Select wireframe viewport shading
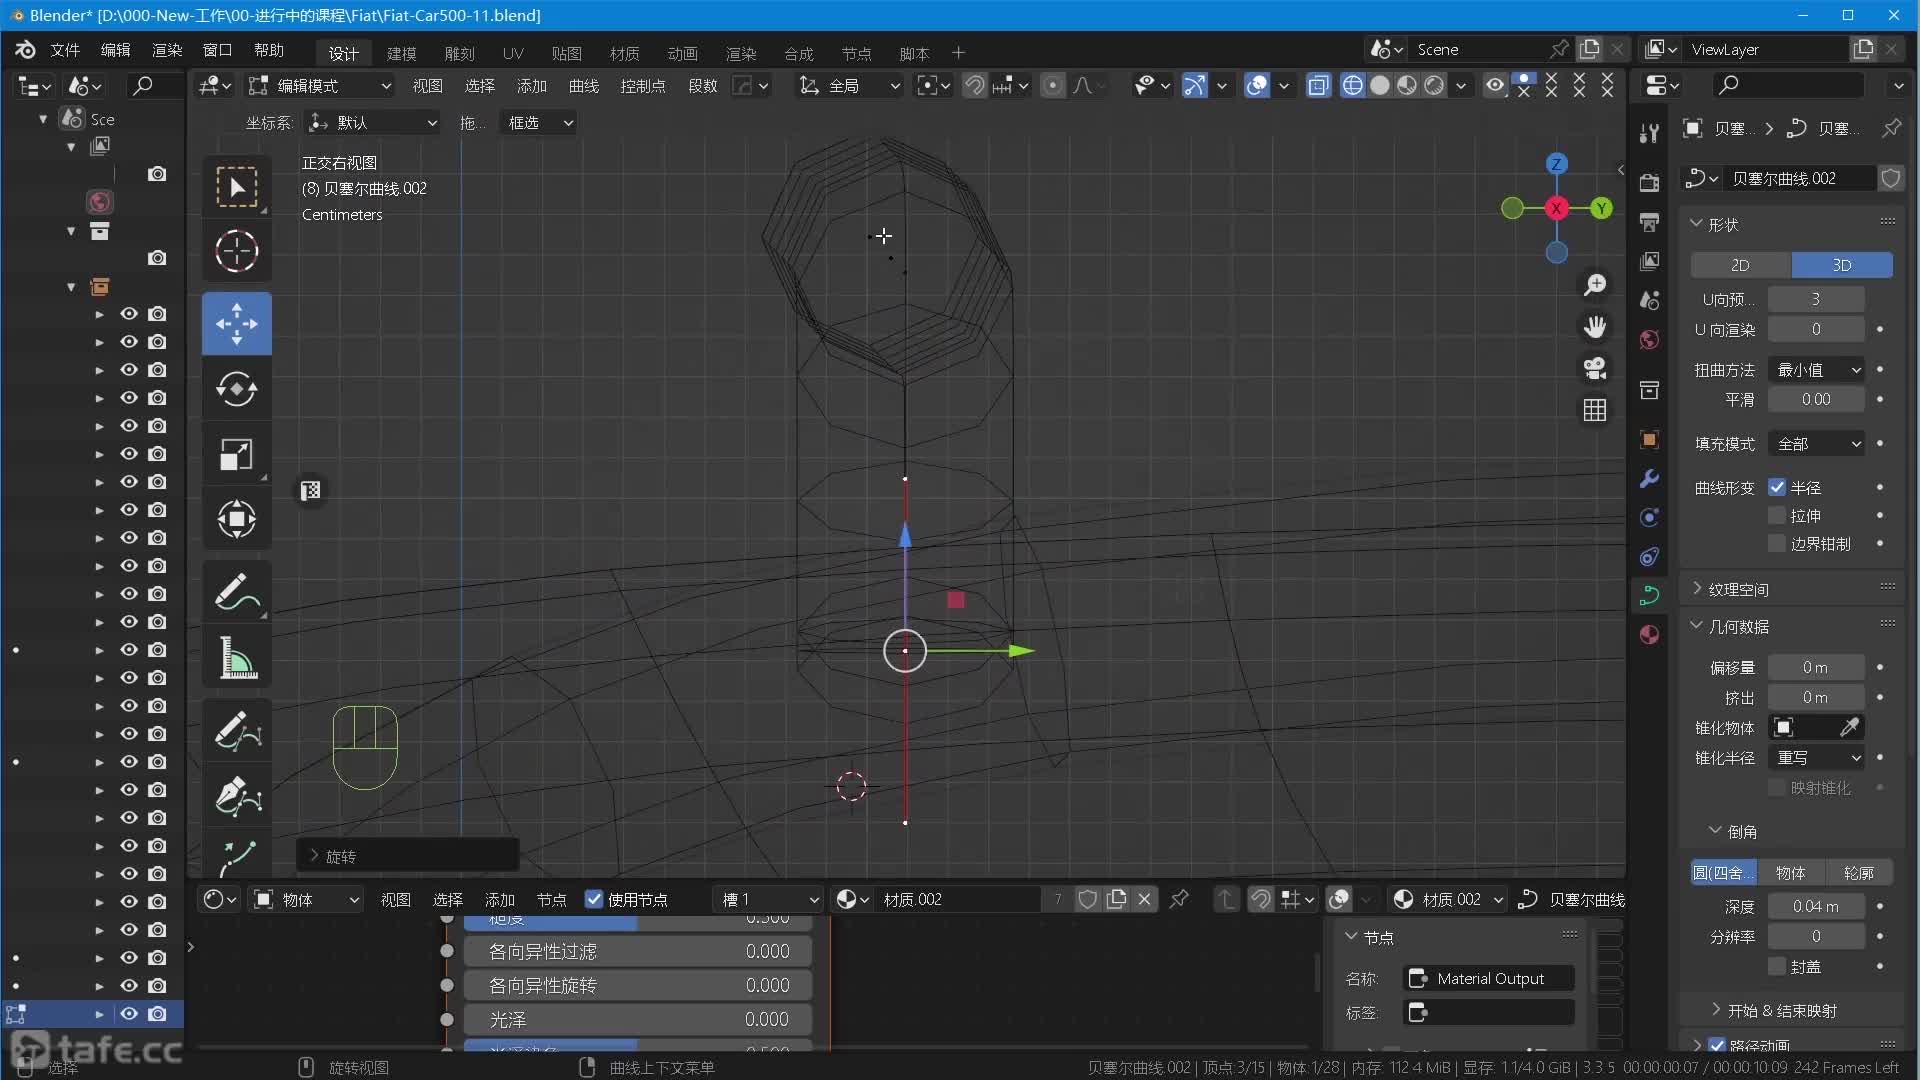1920x1080 pixels. point(1352,86)
